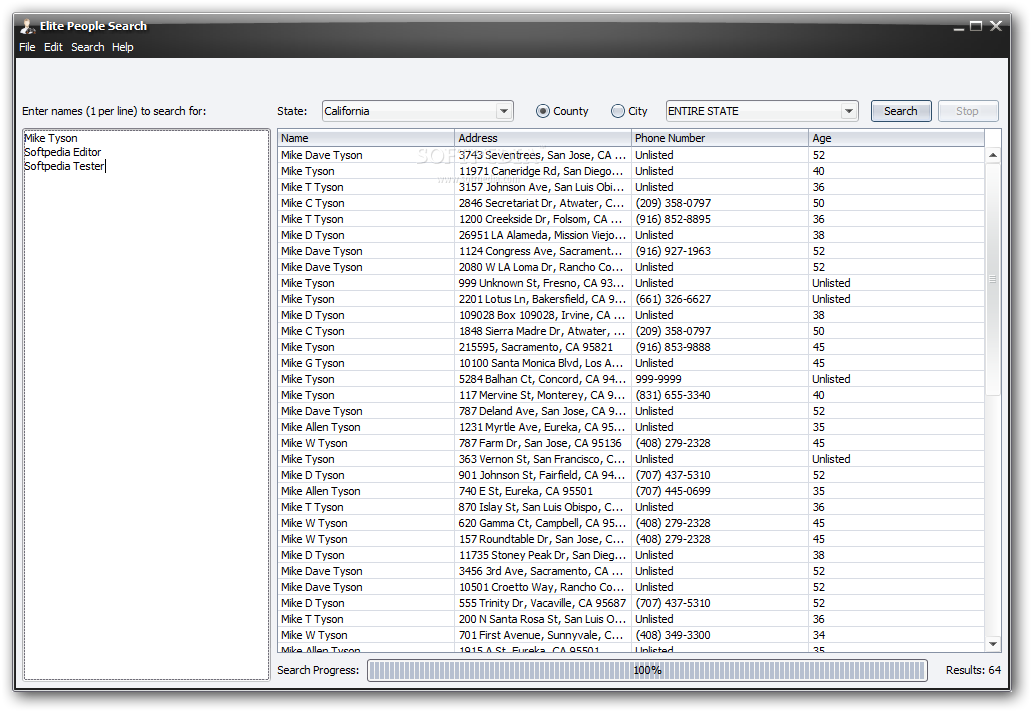
Task: Click the Results: 64 status text
Action: pyautogui.click(x=973, y=671)
